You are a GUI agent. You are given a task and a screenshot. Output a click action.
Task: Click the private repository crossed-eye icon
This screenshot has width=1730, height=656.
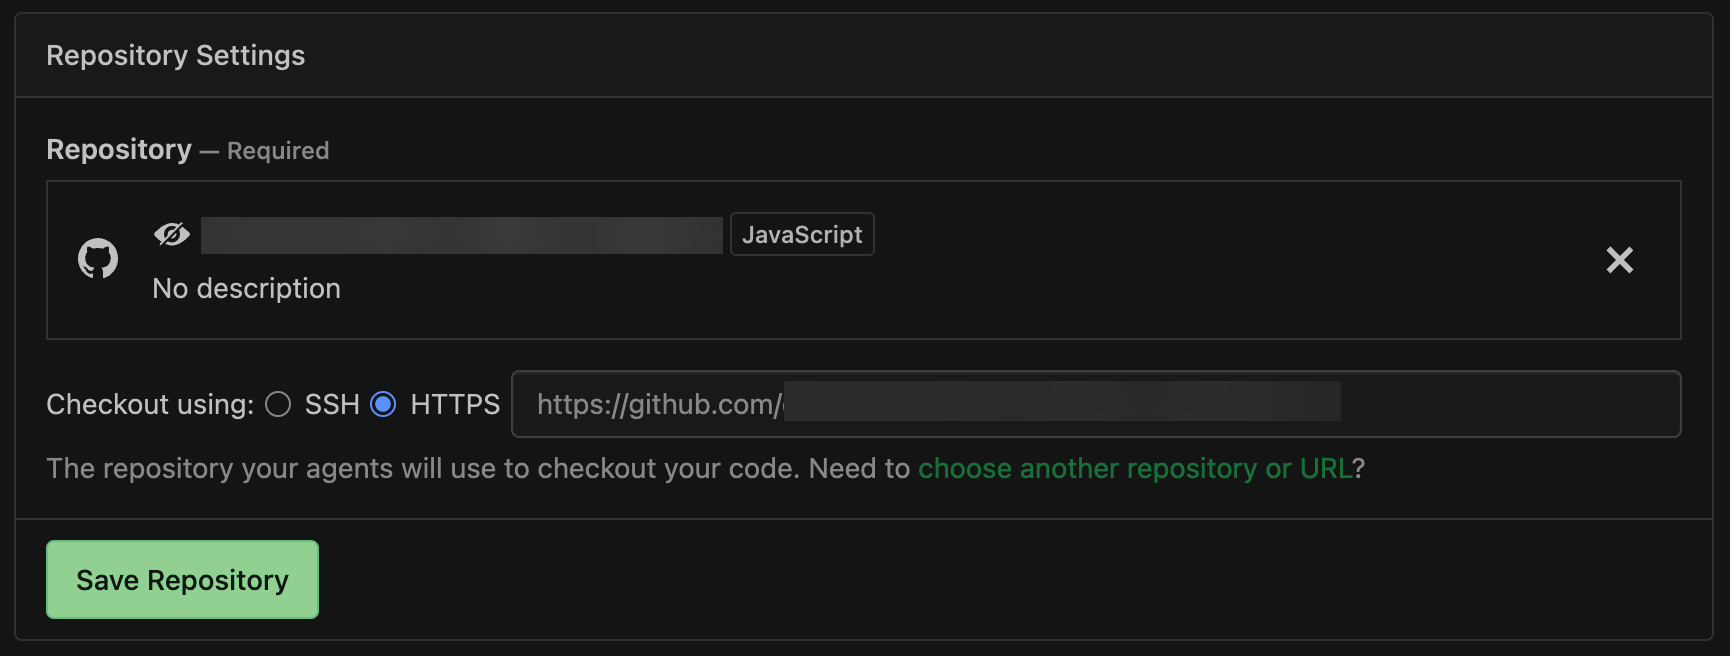[172, 234]
